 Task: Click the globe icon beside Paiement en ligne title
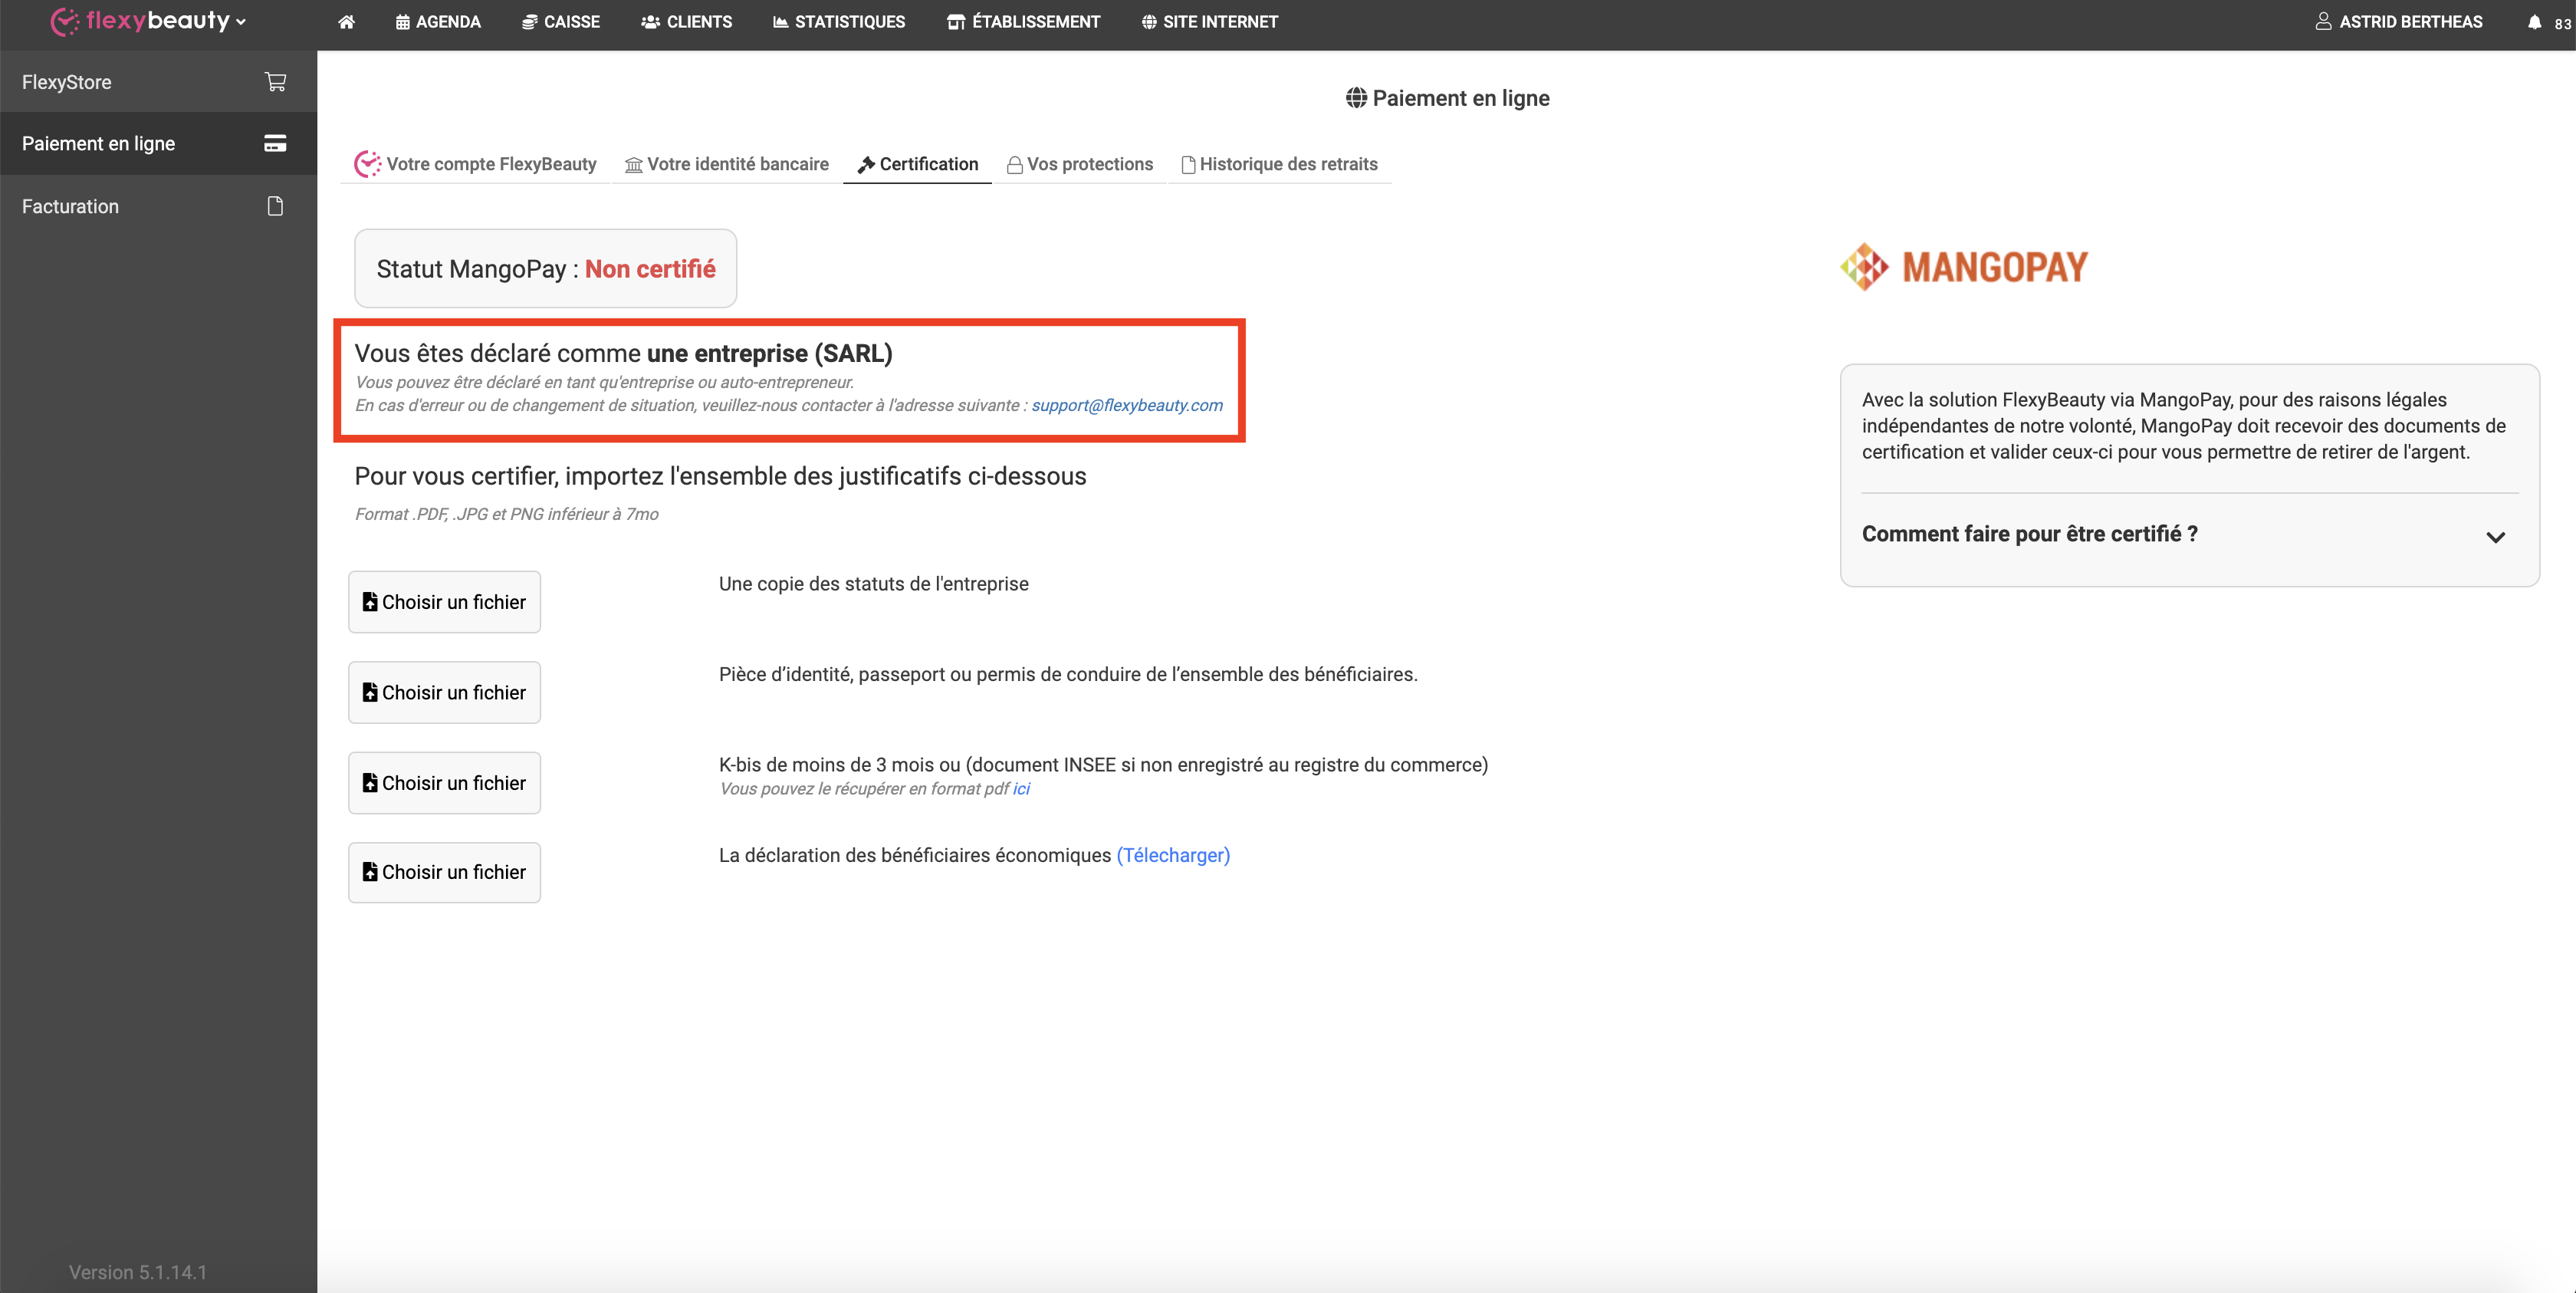point(1356,98)
